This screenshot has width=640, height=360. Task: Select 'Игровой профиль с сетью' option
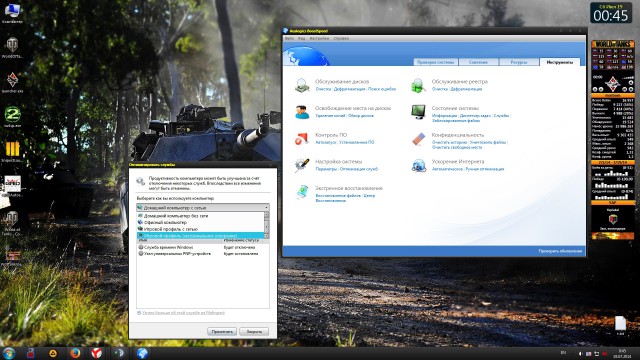point(201,229)
